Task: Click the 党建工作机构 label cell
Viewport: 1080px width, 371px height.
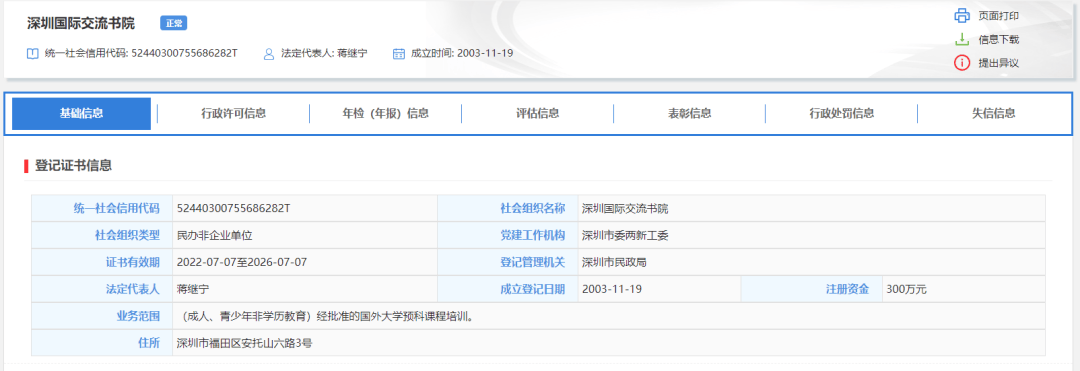Action: [508, 235]
